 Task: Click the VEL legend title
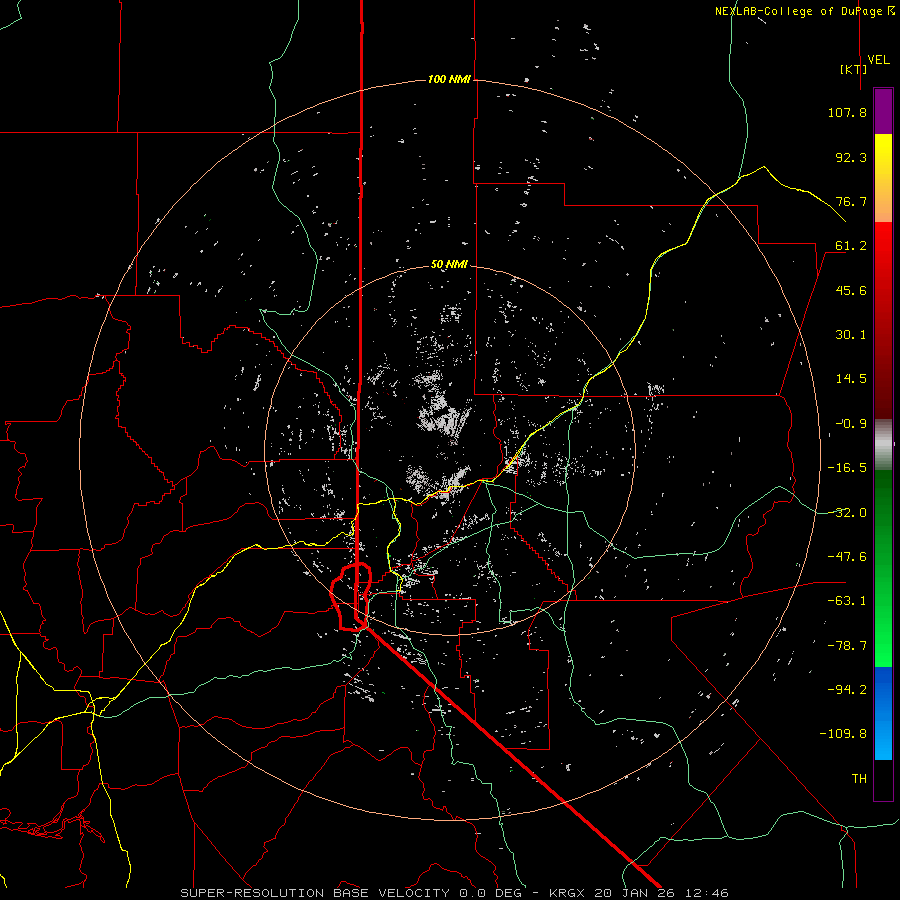[x=878, y=60]
